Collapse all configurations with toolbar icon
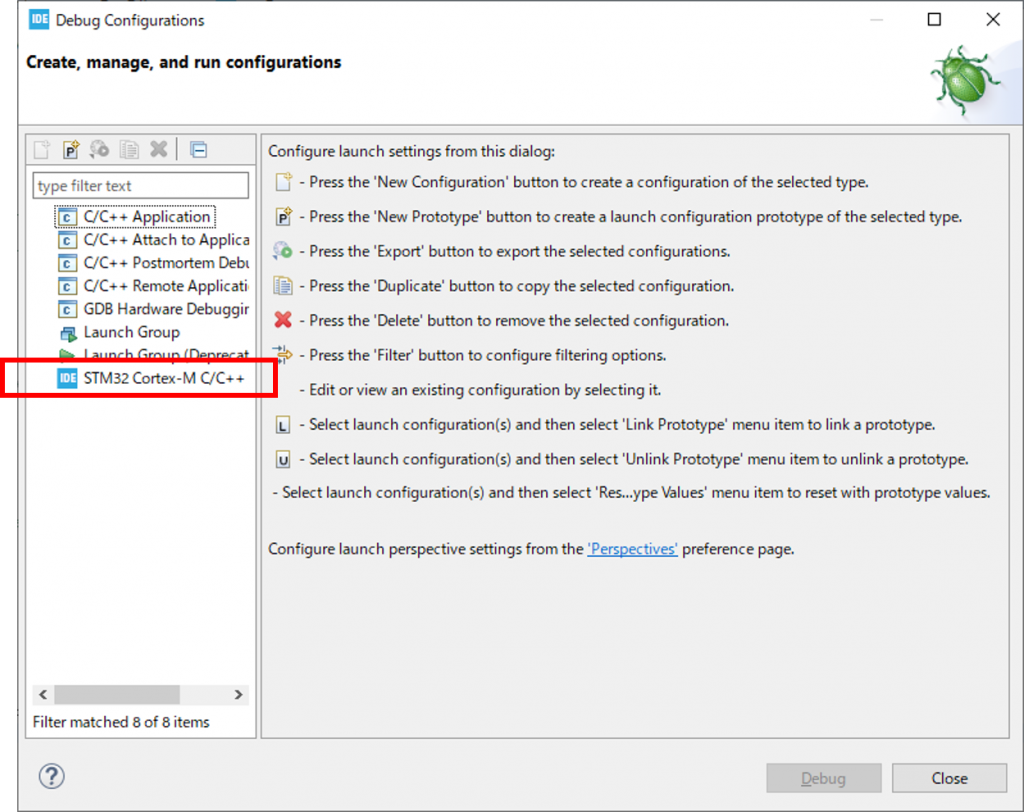This screenshot has height=812, width=1024. click(199, 150)
